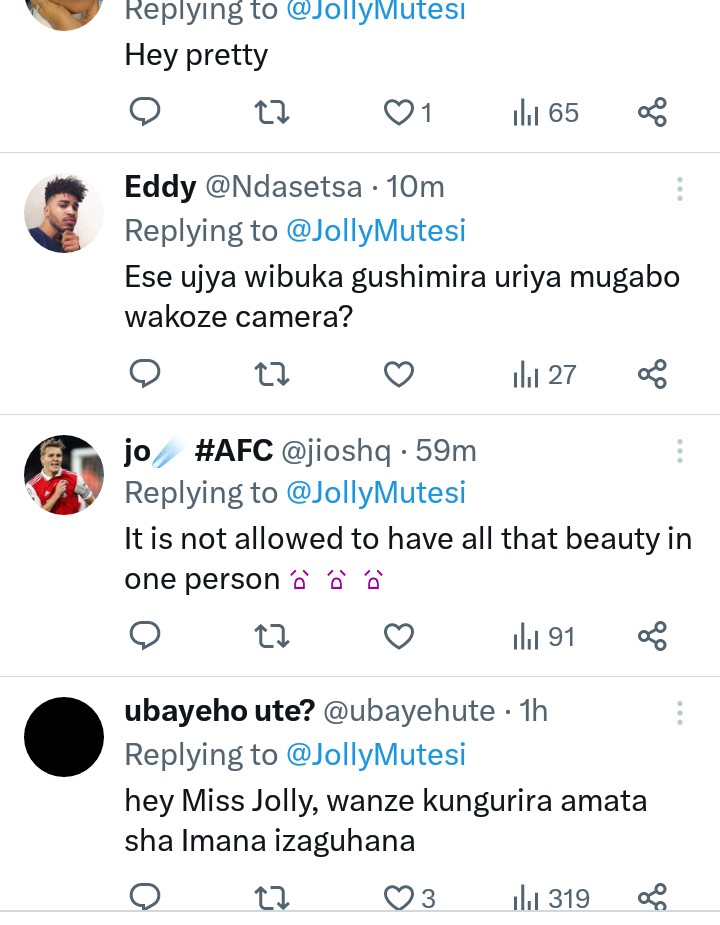Open @JollyMutesi link in ubayeho ute's reply
This screenshot has height=925, width=720.
coord(376,755)
